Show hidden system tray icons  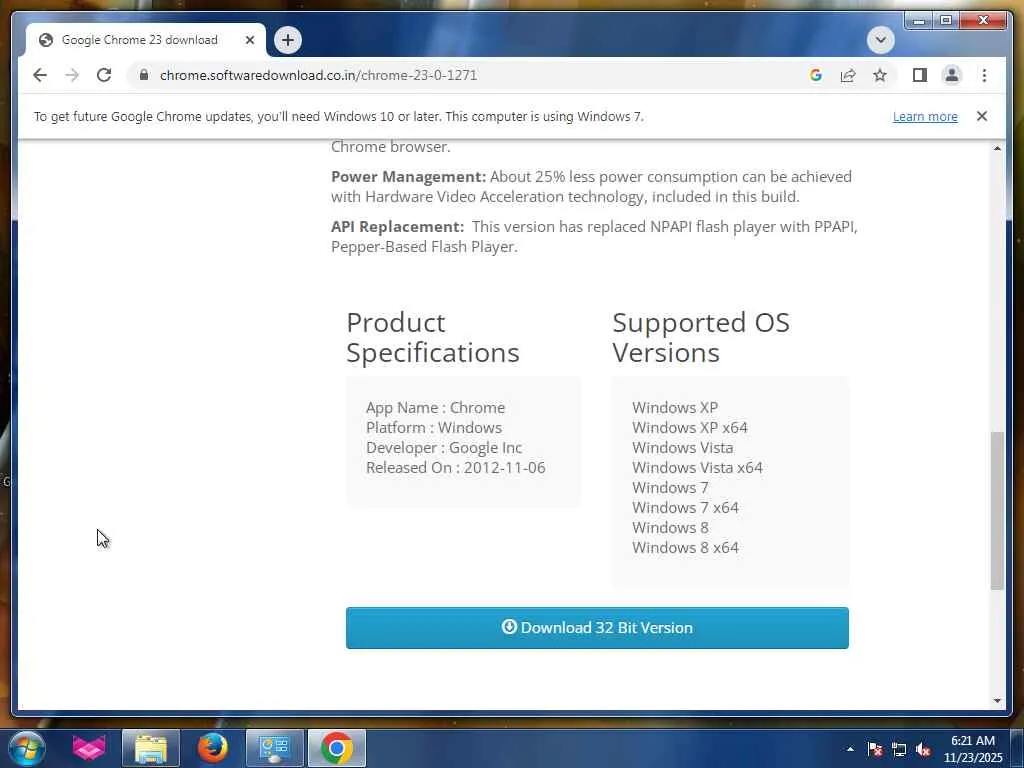coord(850,749)
